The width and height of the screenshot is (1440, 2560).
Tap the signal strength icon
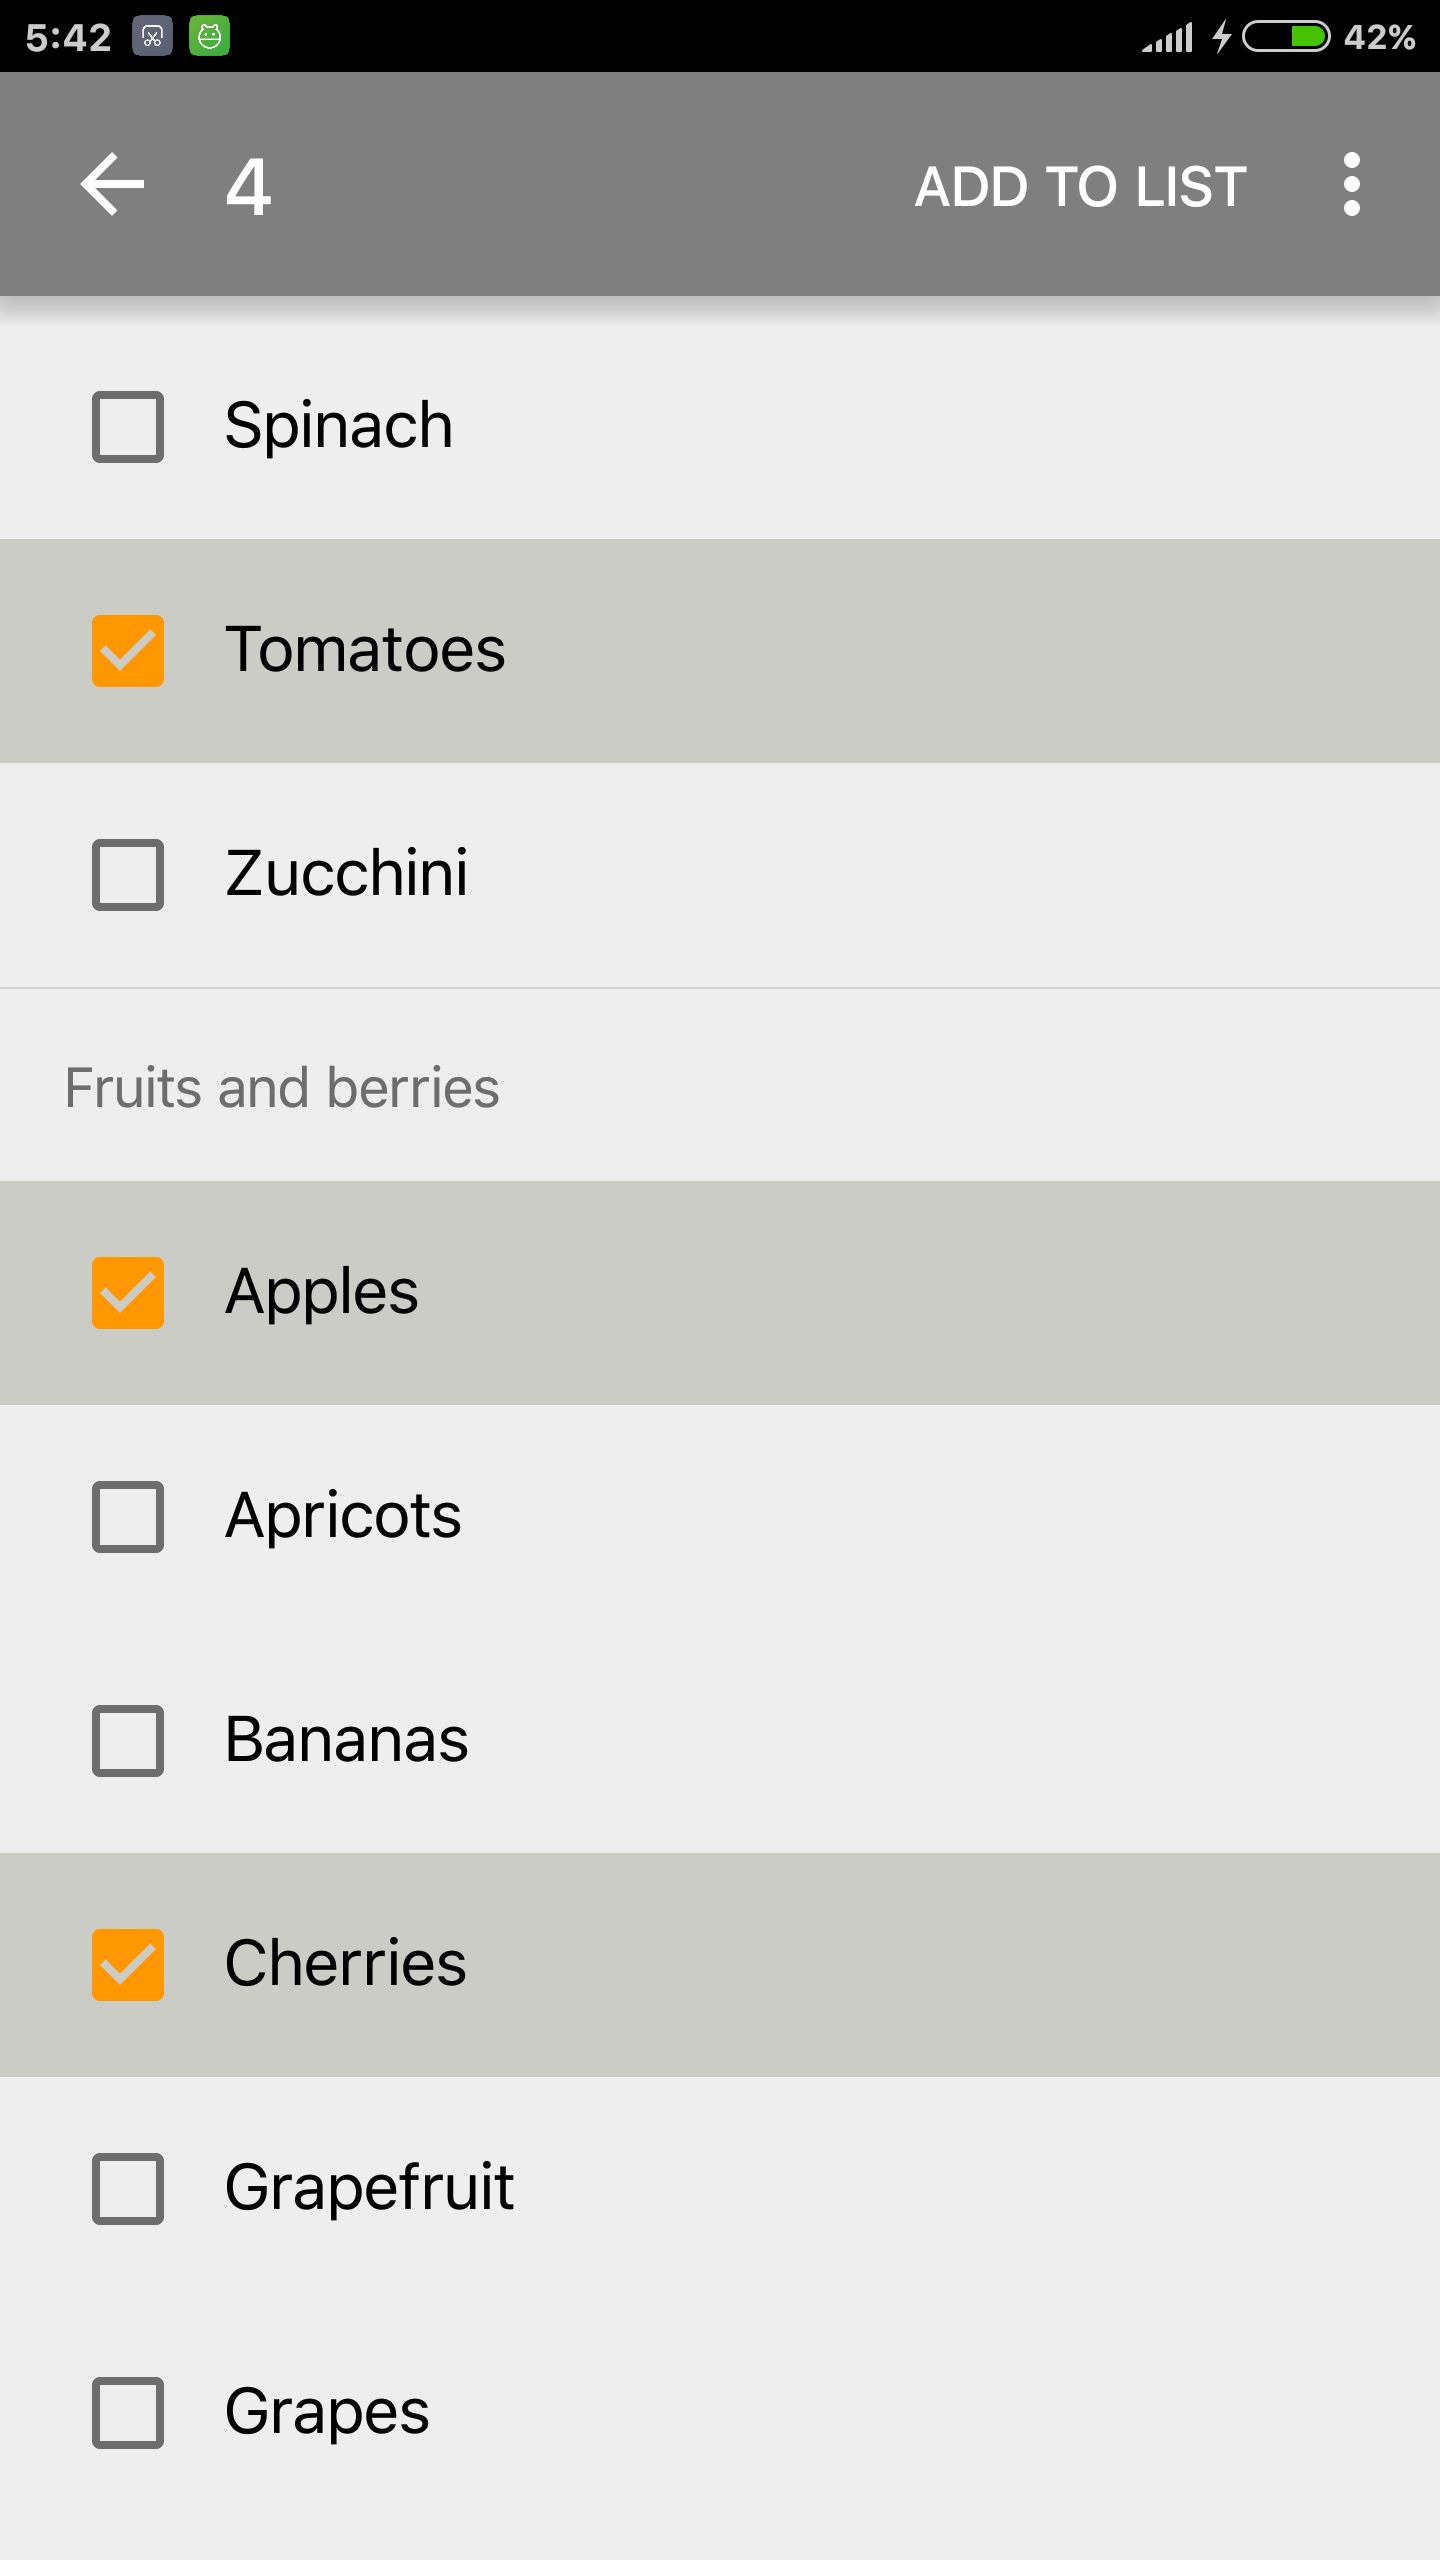tap(1168, 38)
